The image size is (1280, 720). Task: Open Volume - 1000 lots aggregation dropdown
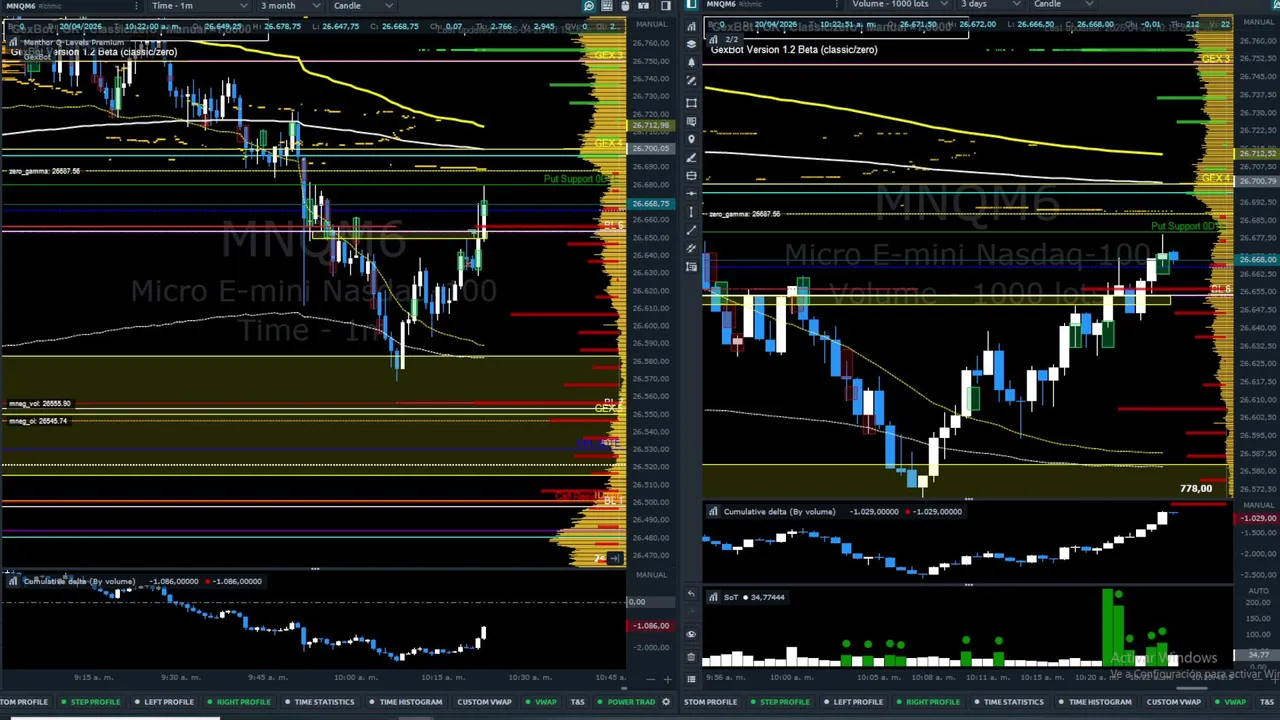tap(898, 5)
